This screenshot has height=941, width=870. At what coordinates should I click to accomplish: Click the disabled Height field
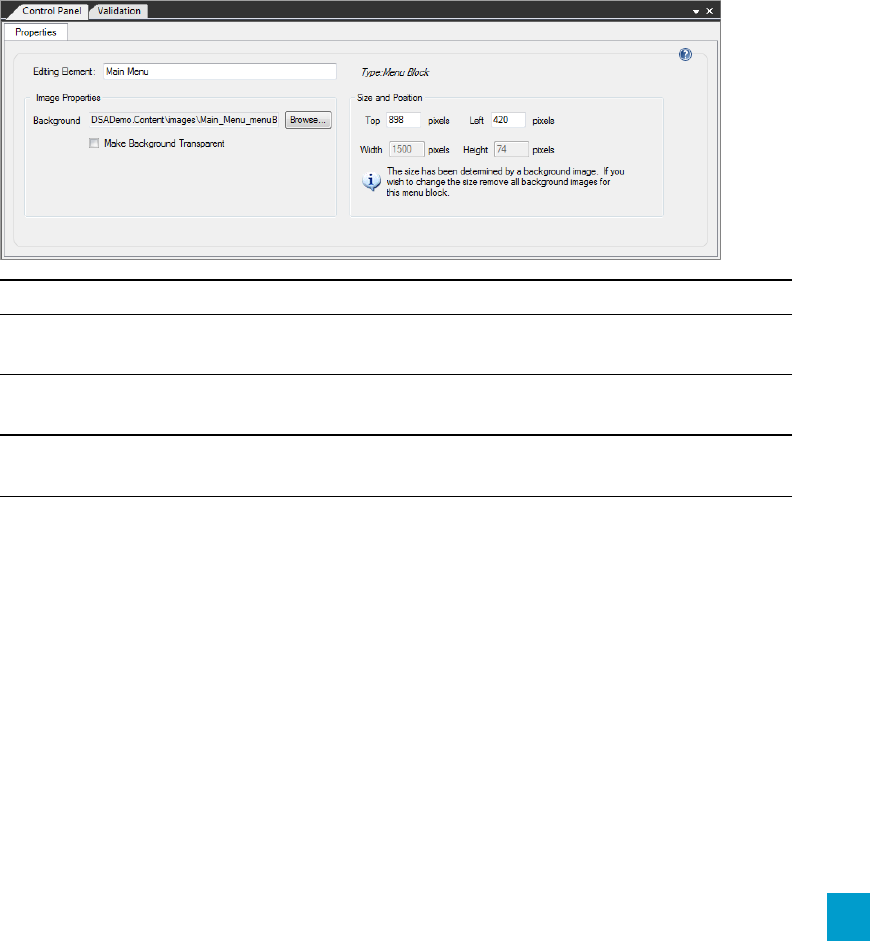(511, 149)
